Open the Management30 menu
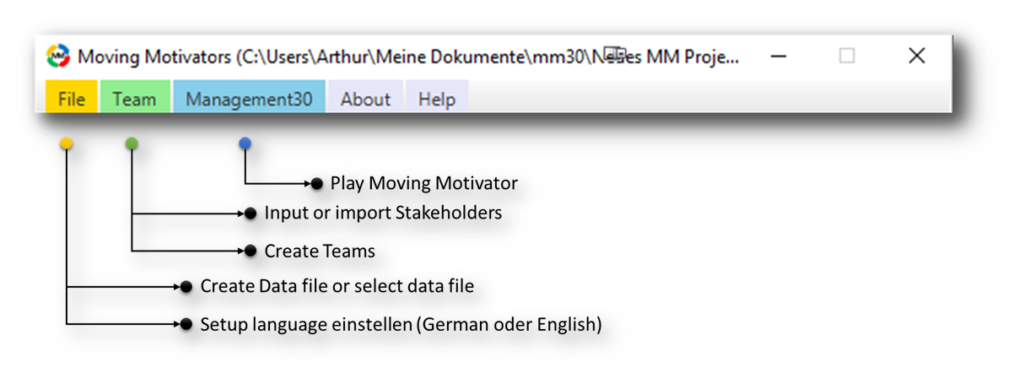This screenshot has width=1024, height=384. tap(249, 99)
